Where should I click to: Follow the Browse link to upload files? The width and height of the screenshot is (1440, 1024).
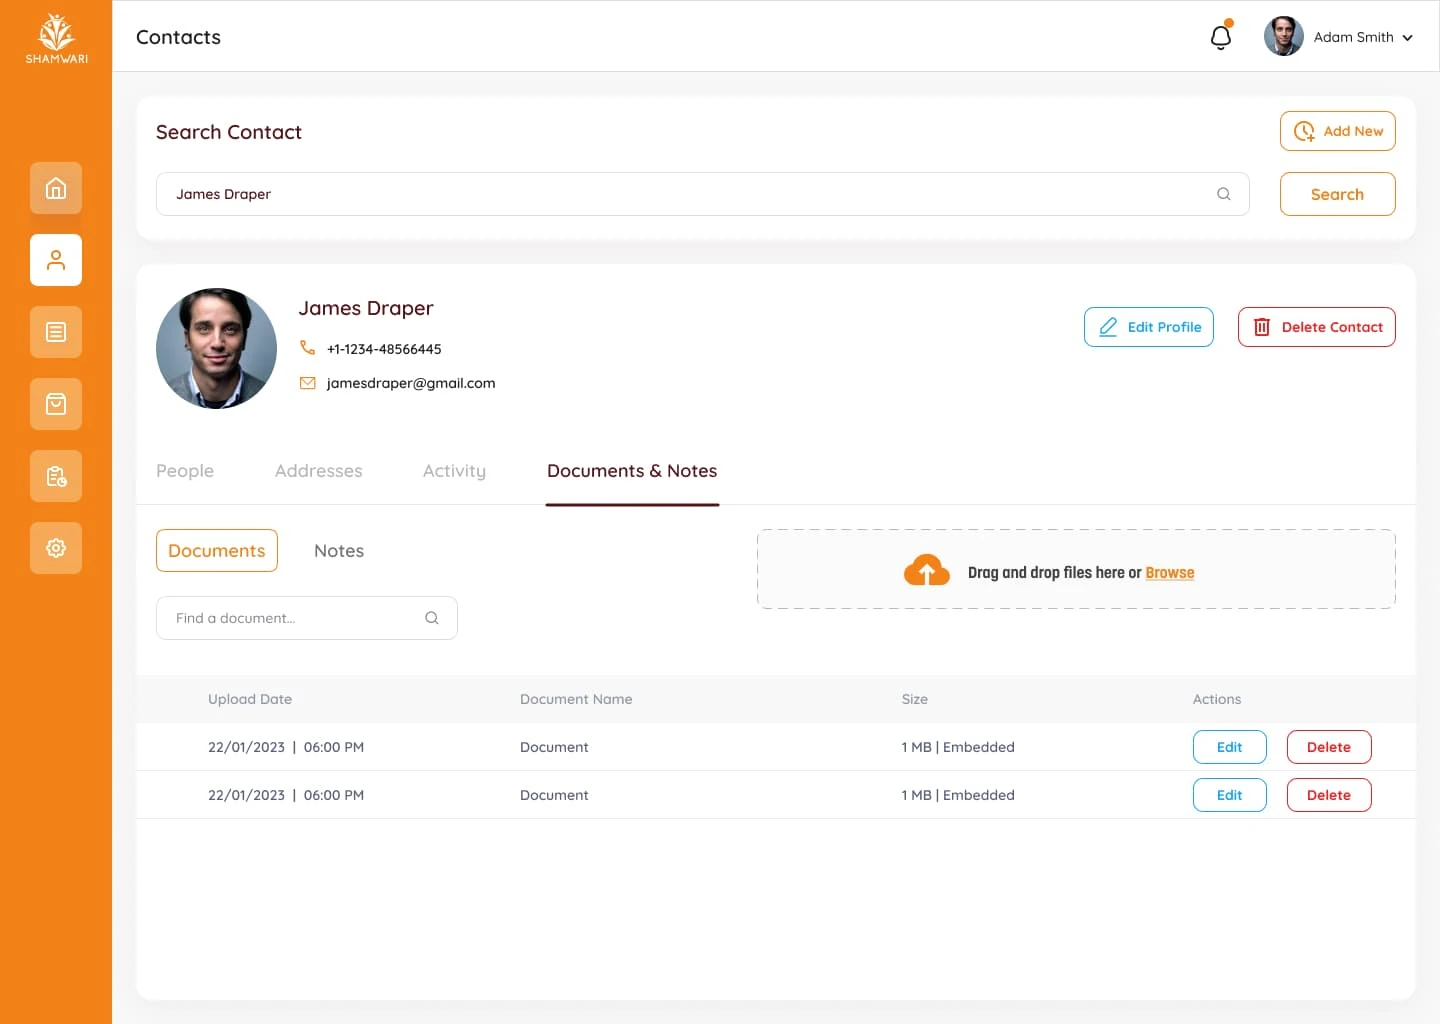[1169, 573]
